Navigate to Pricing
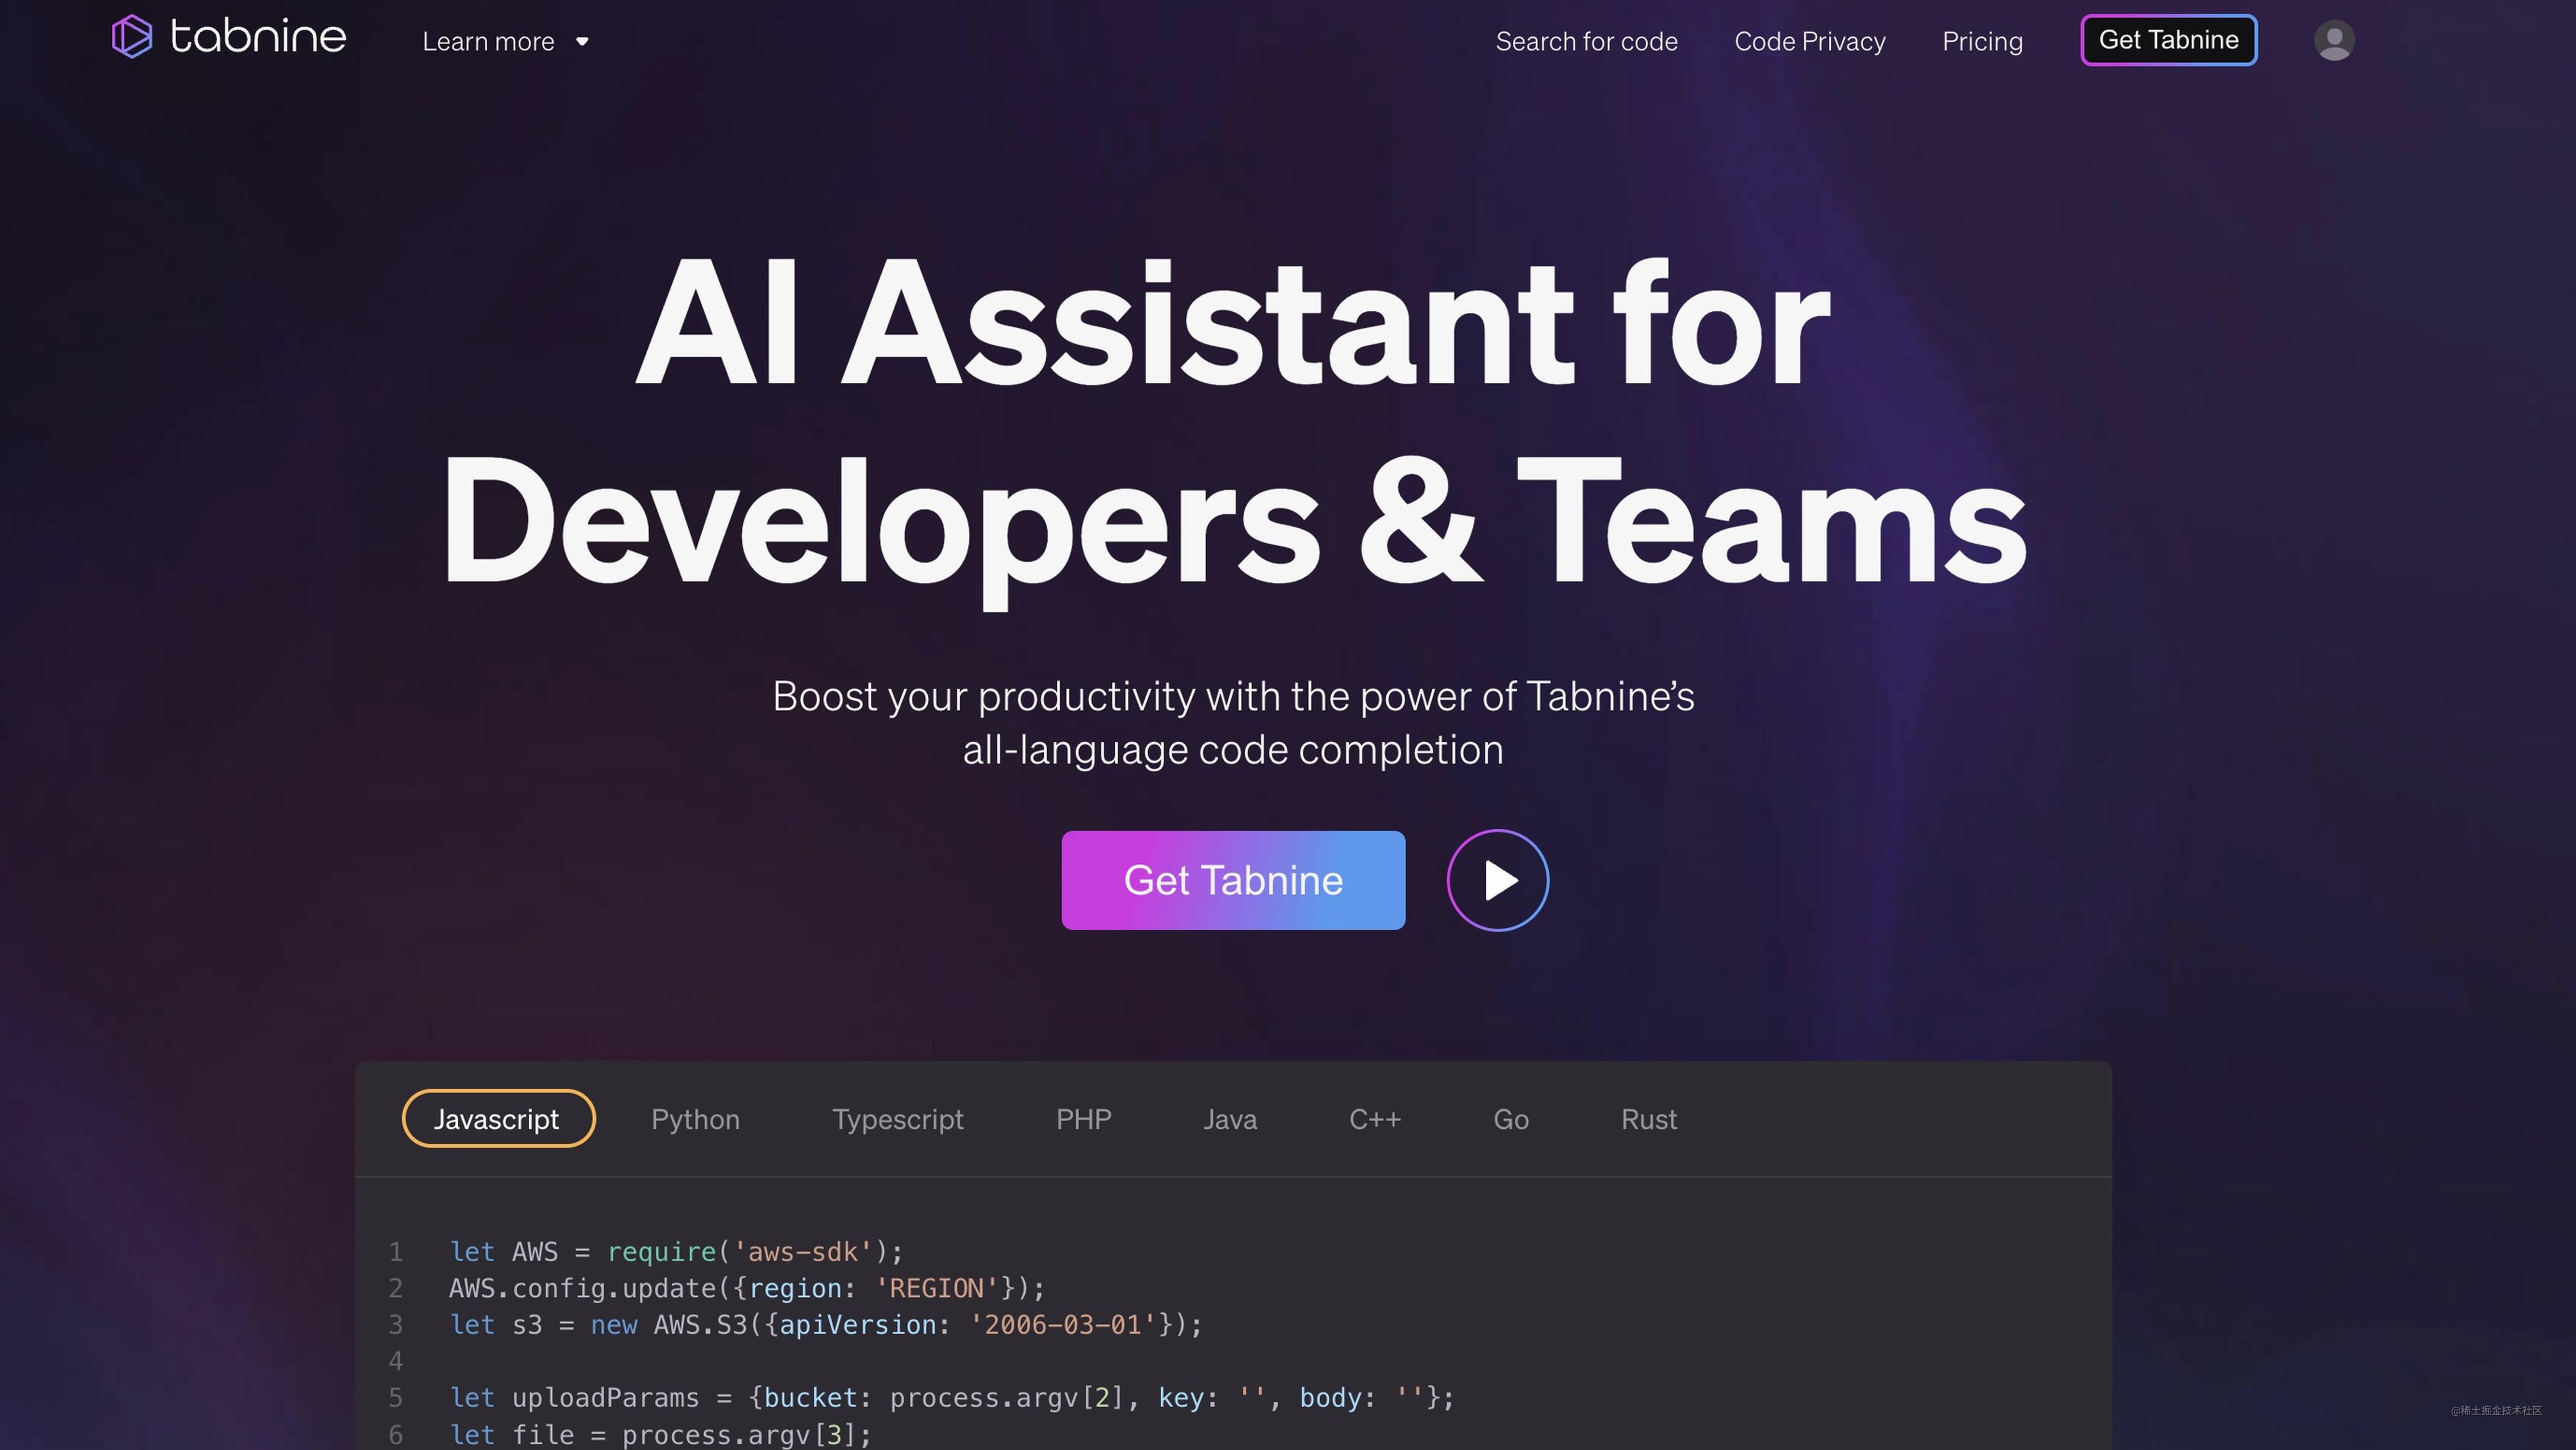The height and width of the screenshot is (1450, 2576). click(x=1982, y=42)
